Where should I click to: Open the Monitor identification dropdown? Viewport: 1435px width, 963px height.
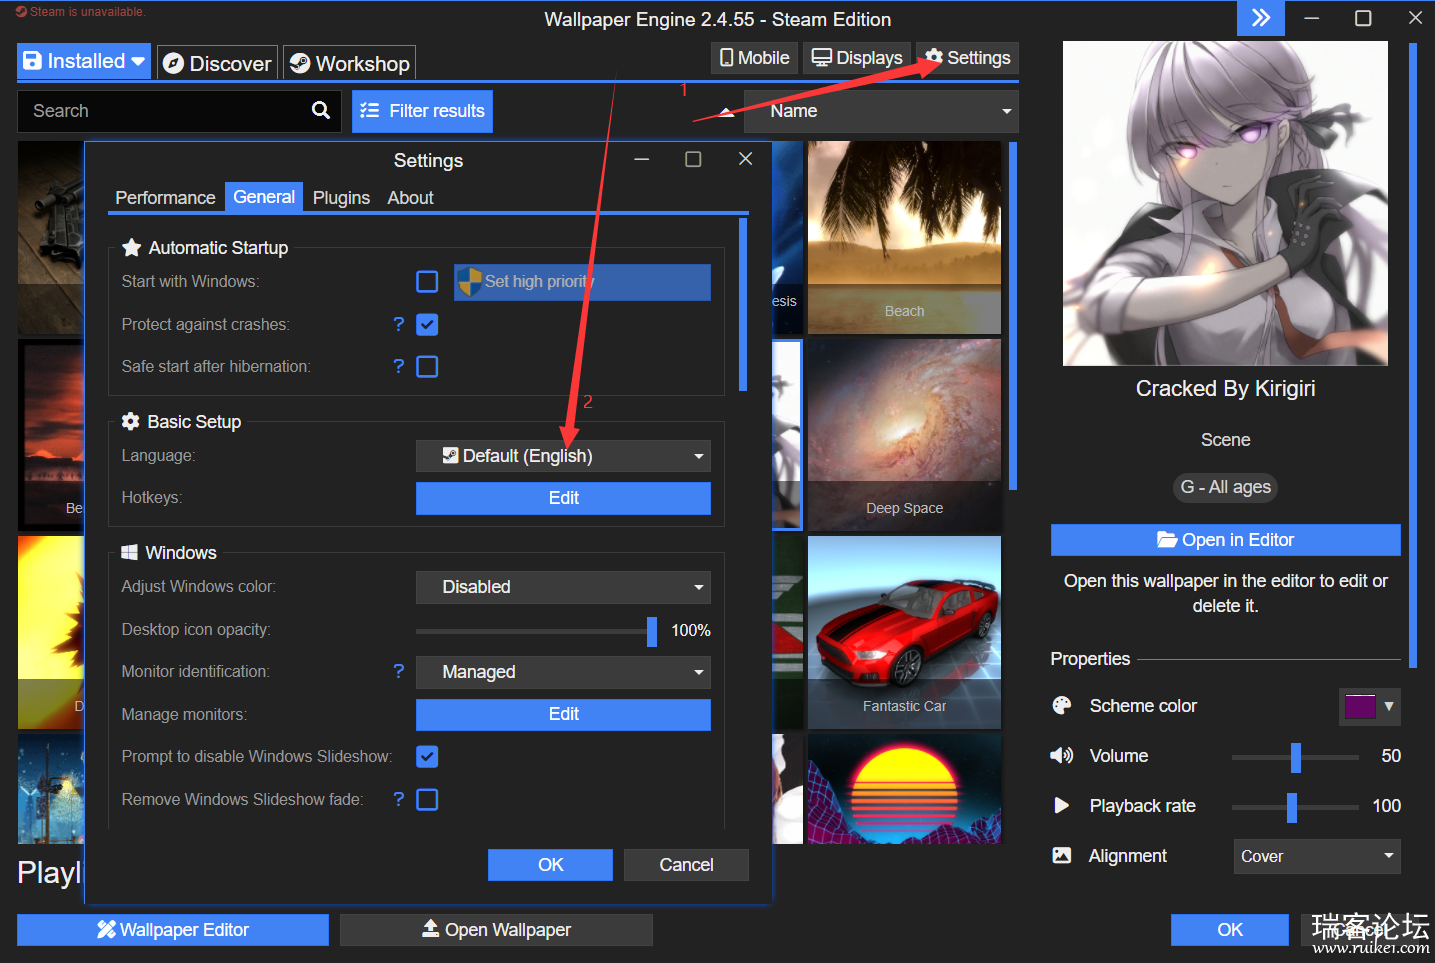[563, 672]
